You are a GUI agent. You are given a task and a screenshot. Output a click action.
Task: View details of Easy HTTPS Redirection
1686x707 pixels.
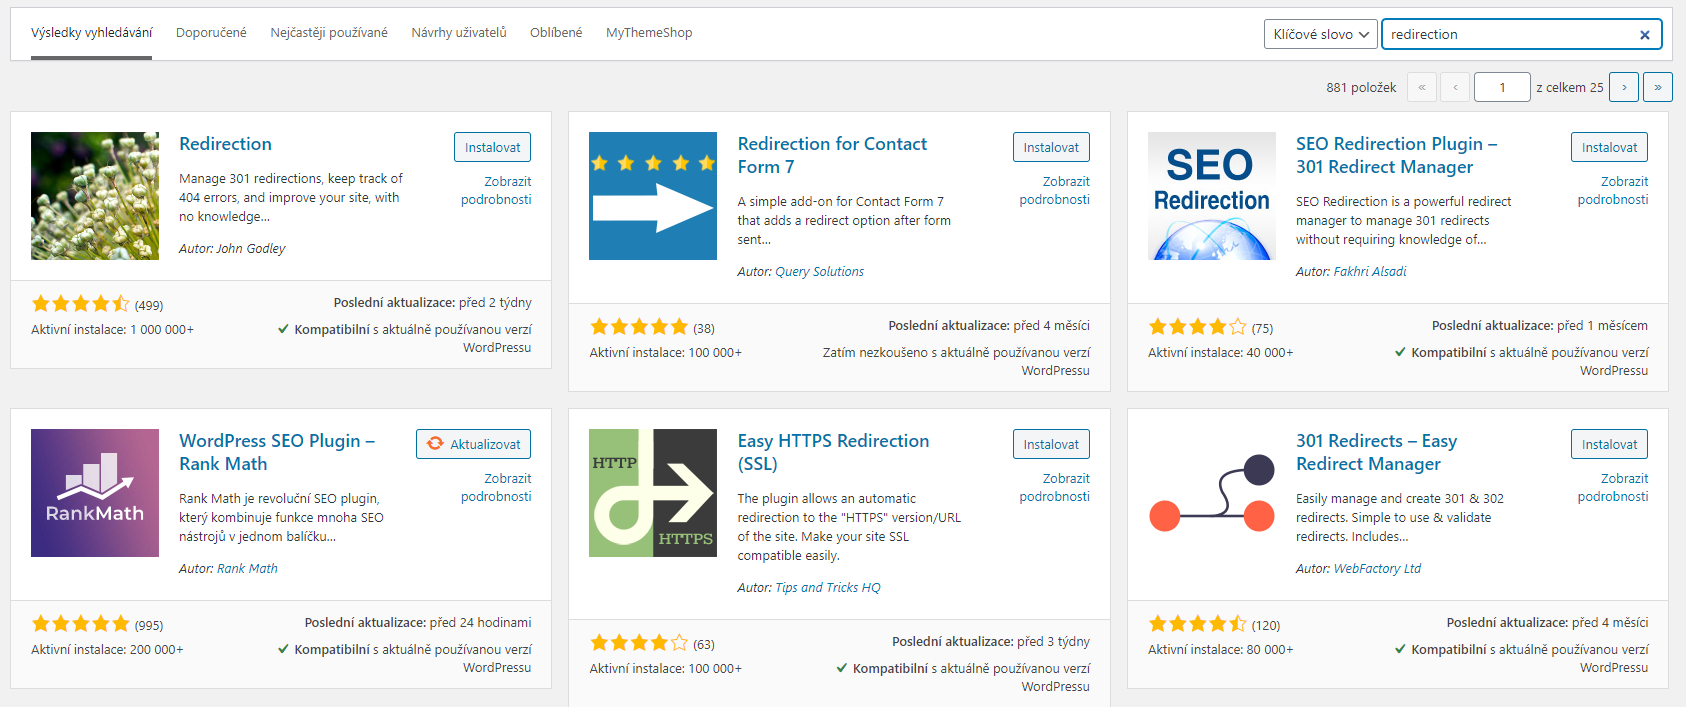(x=1055, y=487)
